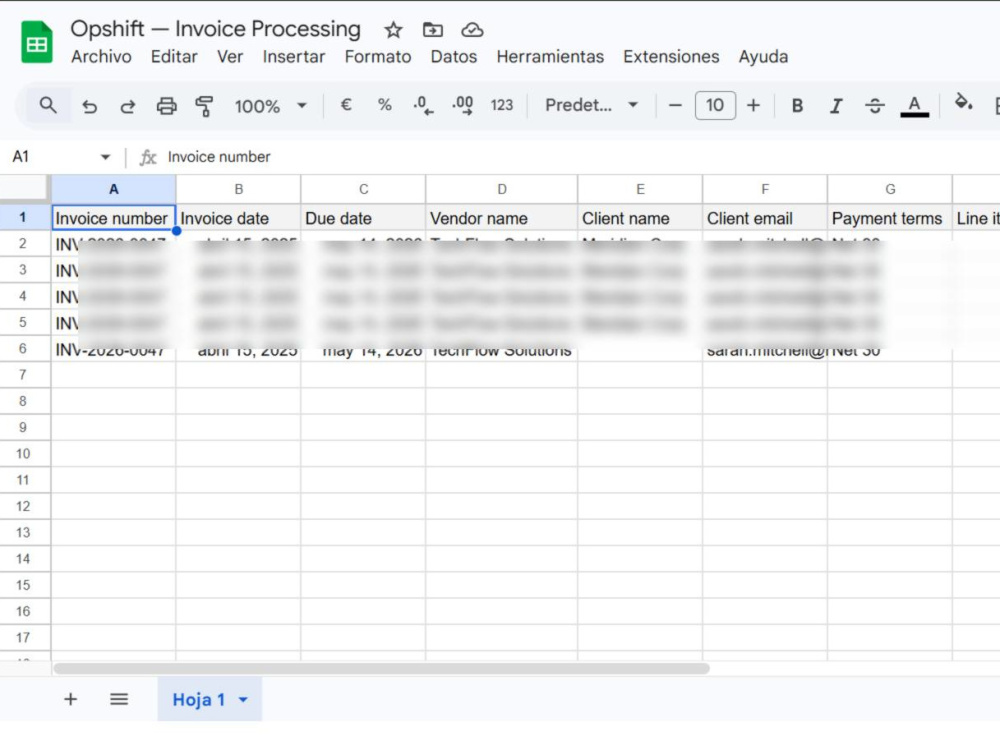Open the Hoja 1 tab options arrow

[243, 700]
